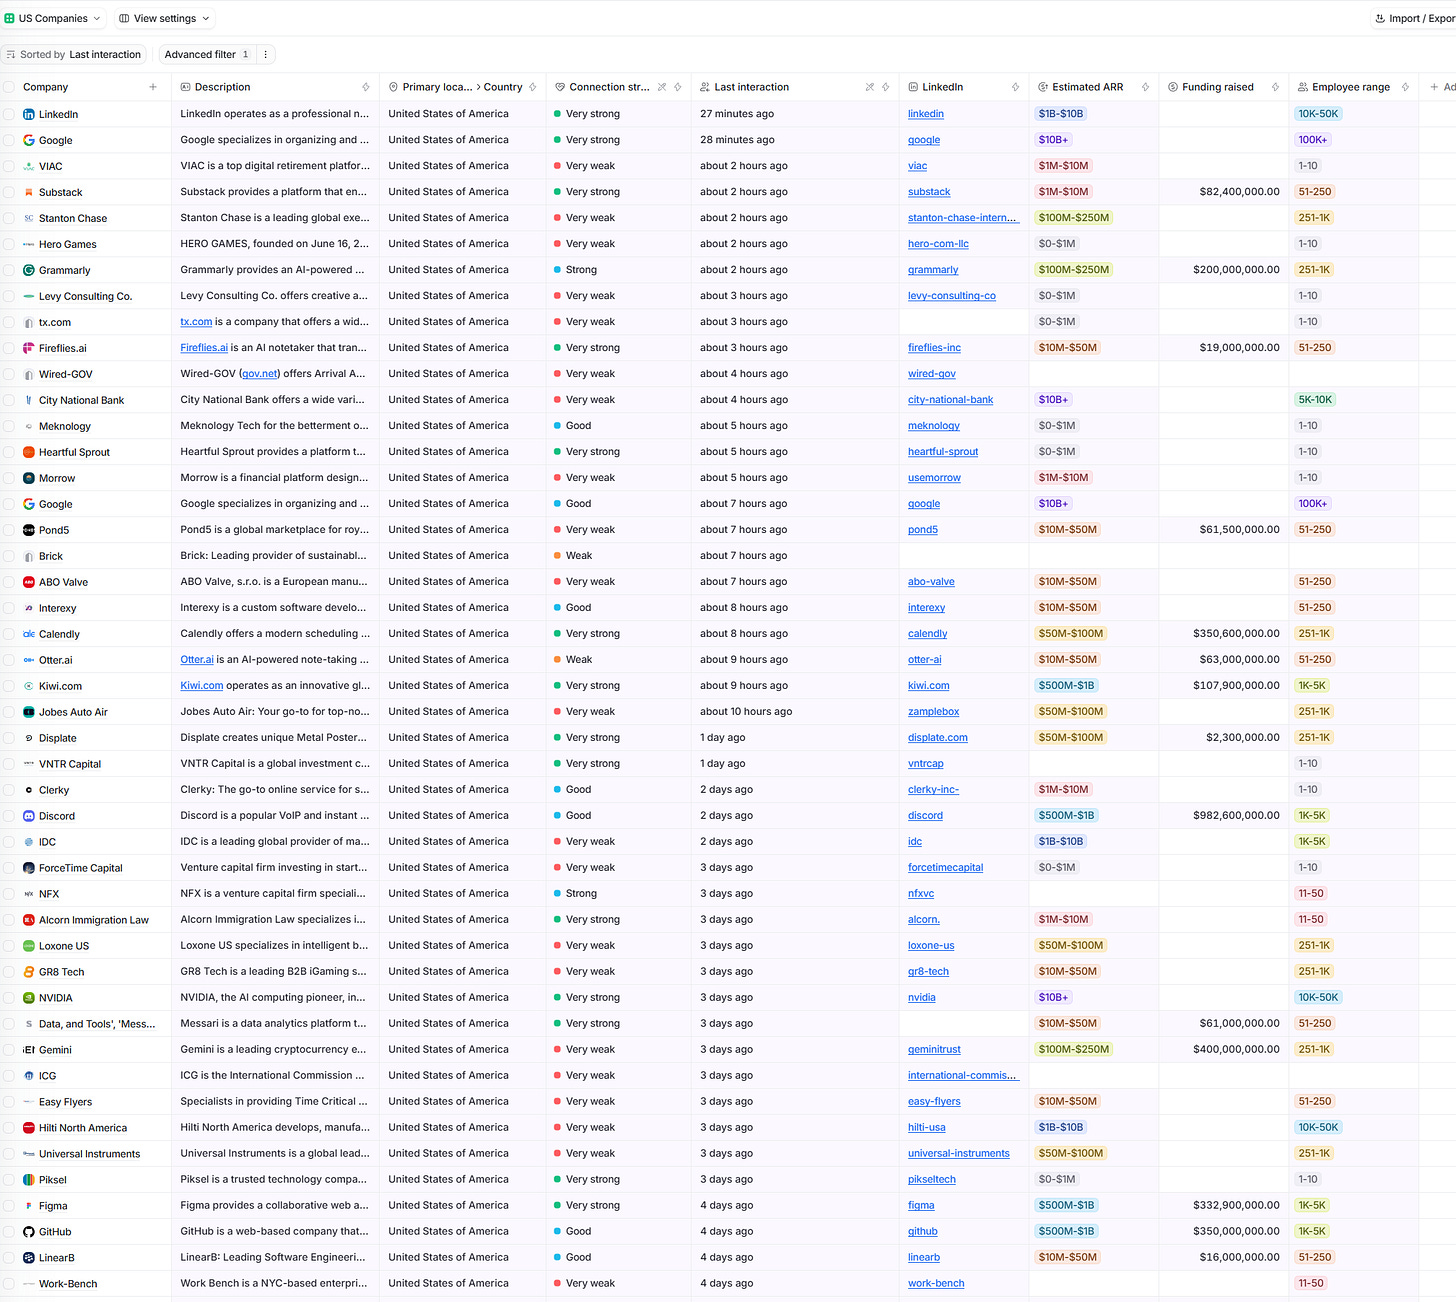Image resolution: width=1456 pixels, height=1302 pixels.
Task: Click the Advanced filter chip
Action: pyautogui.click(x=206, y=55)
